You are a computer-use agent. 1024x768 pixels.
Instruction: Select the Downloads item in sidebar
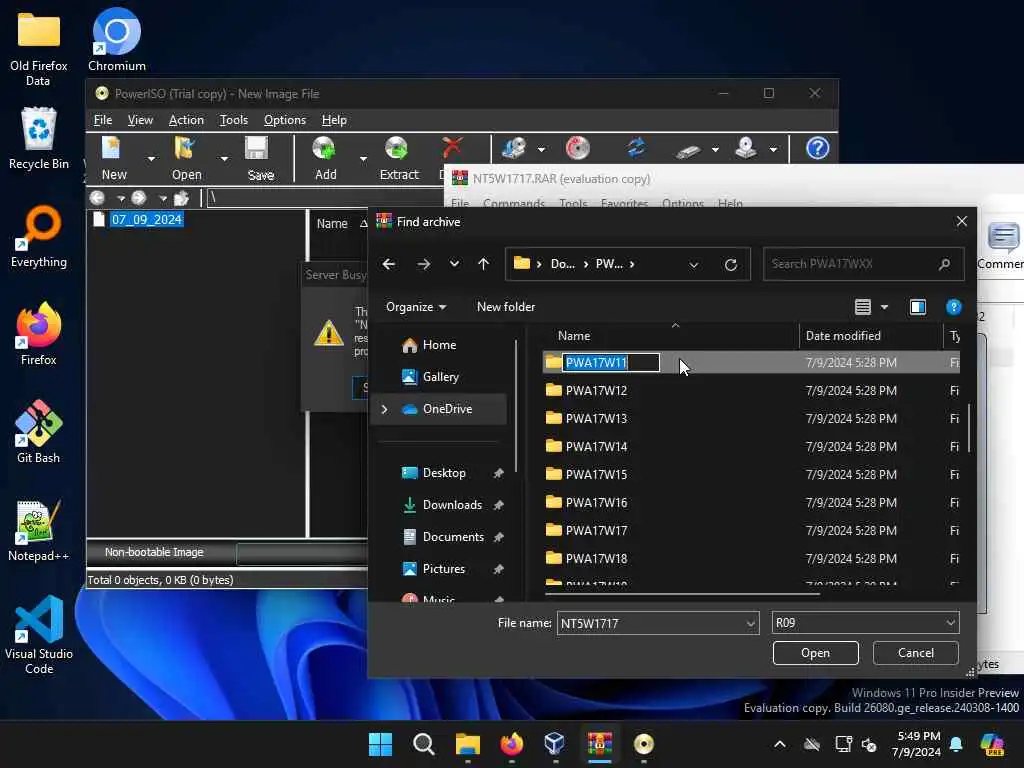pos(453,505)
